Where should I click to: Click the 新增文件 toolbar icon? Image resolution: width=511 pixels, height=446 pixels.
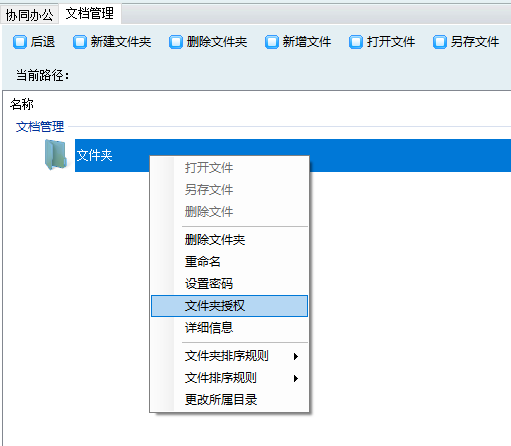272,42
